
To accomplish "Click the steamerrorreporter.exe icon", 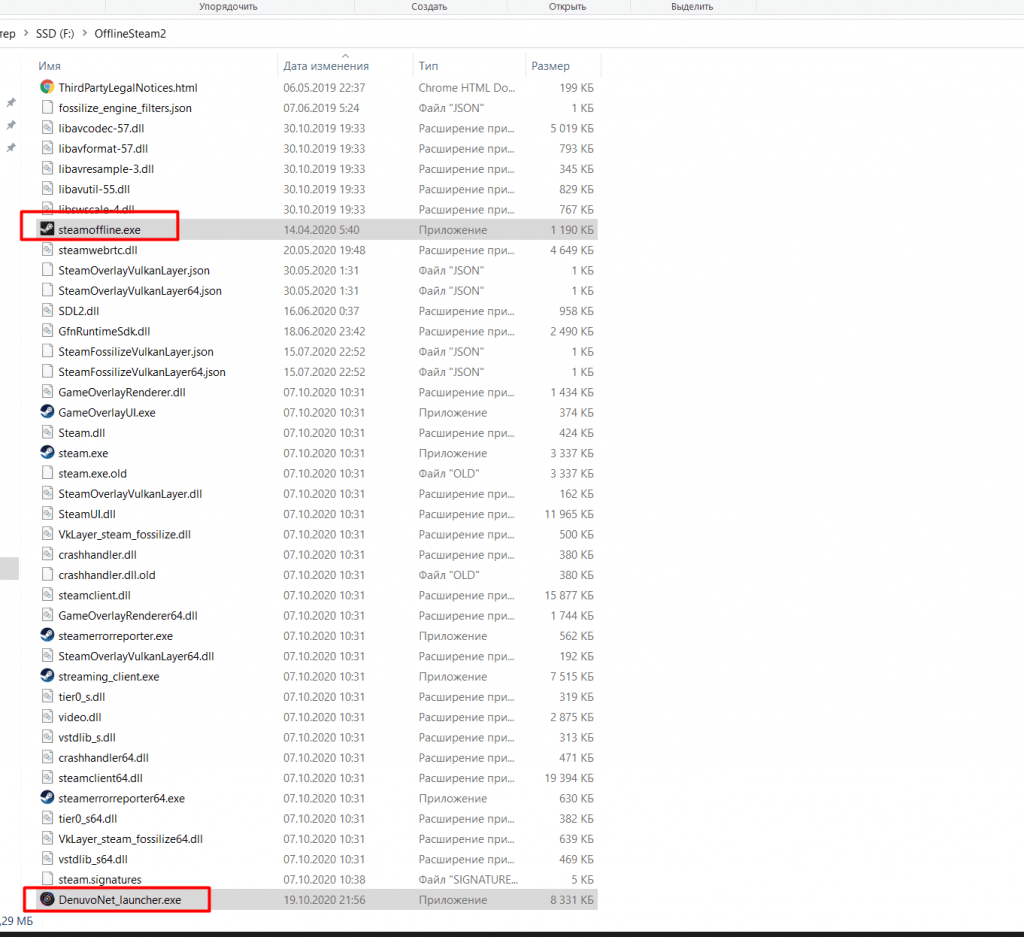I will point(47,636).
